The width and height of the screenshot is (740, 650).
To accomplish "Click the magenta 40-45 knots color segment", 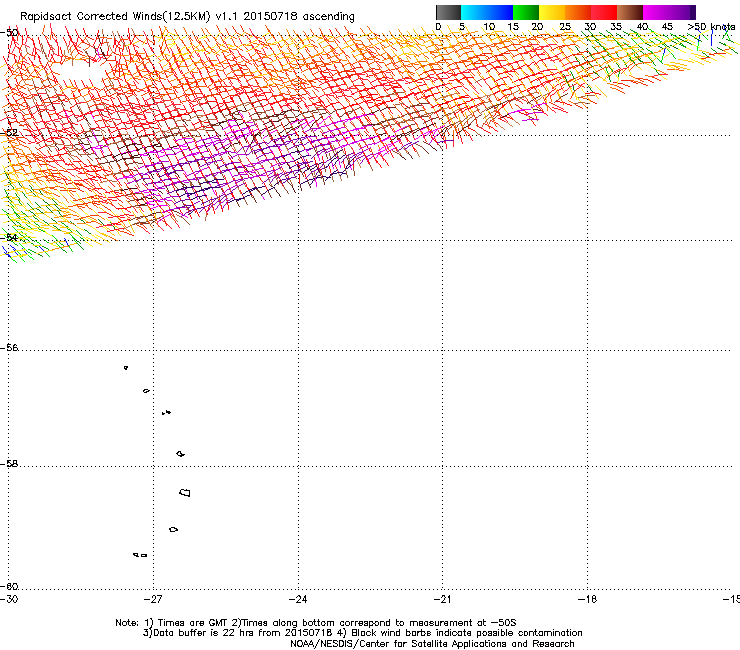I will [656, 12].
